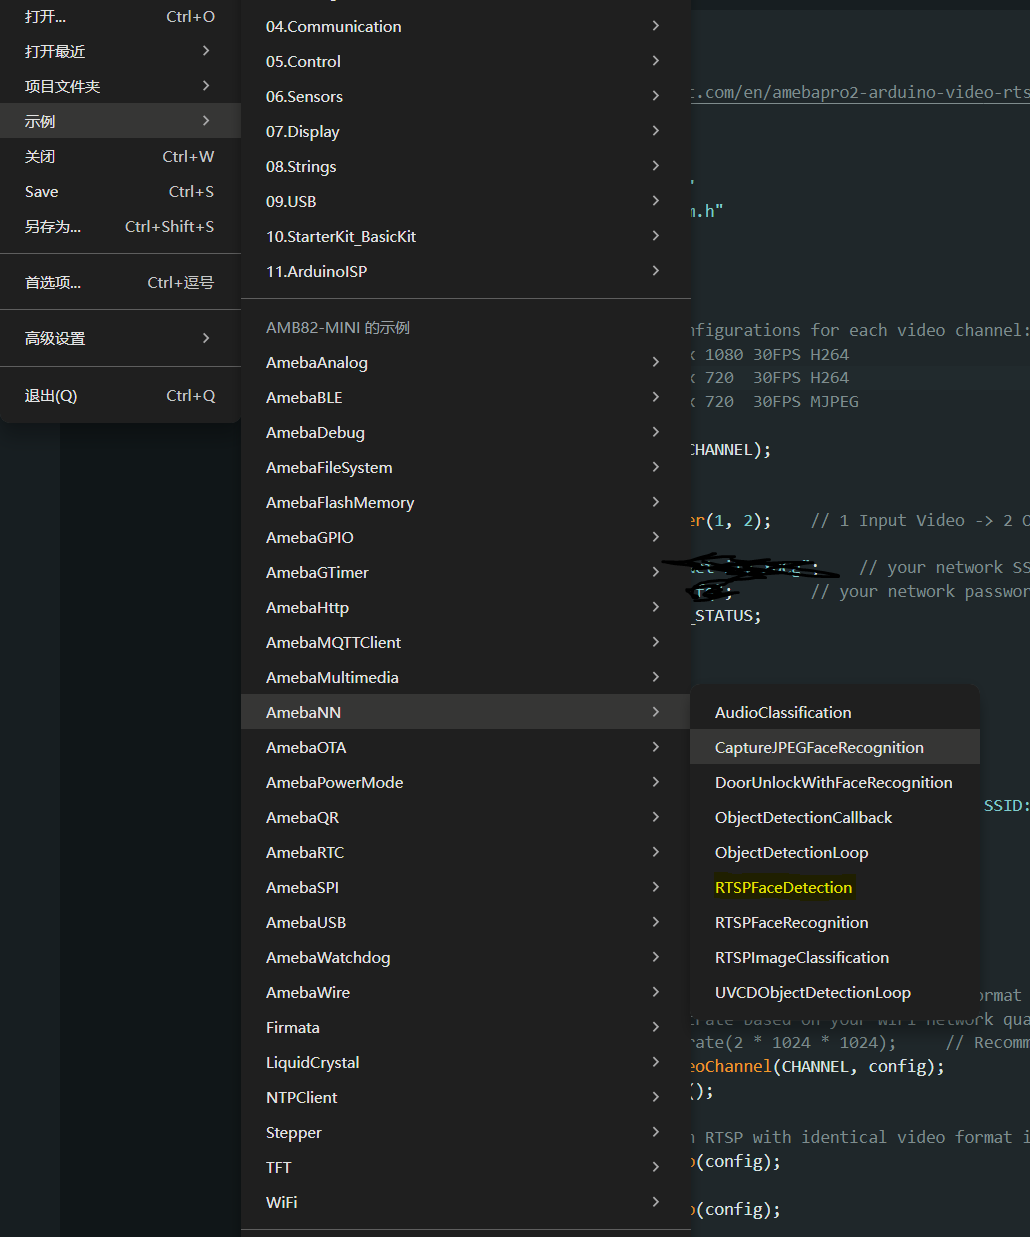Open the AmebaPowerMode examples
This screenshot has width=1030, height=1237.
click(466, 782)
